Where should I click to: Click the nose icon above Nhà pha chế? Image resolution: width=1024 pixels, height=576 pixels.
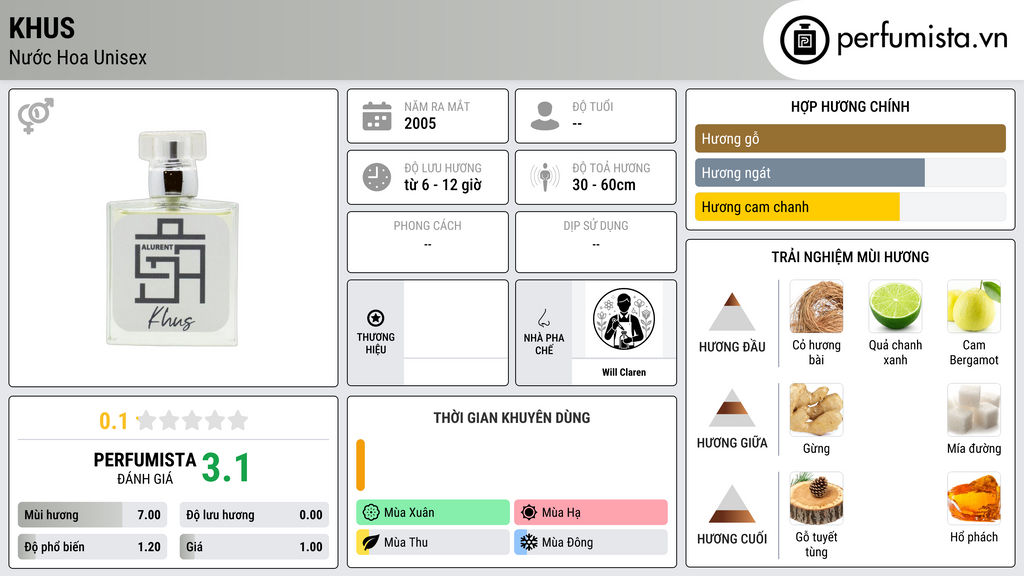tap(543, 318)
